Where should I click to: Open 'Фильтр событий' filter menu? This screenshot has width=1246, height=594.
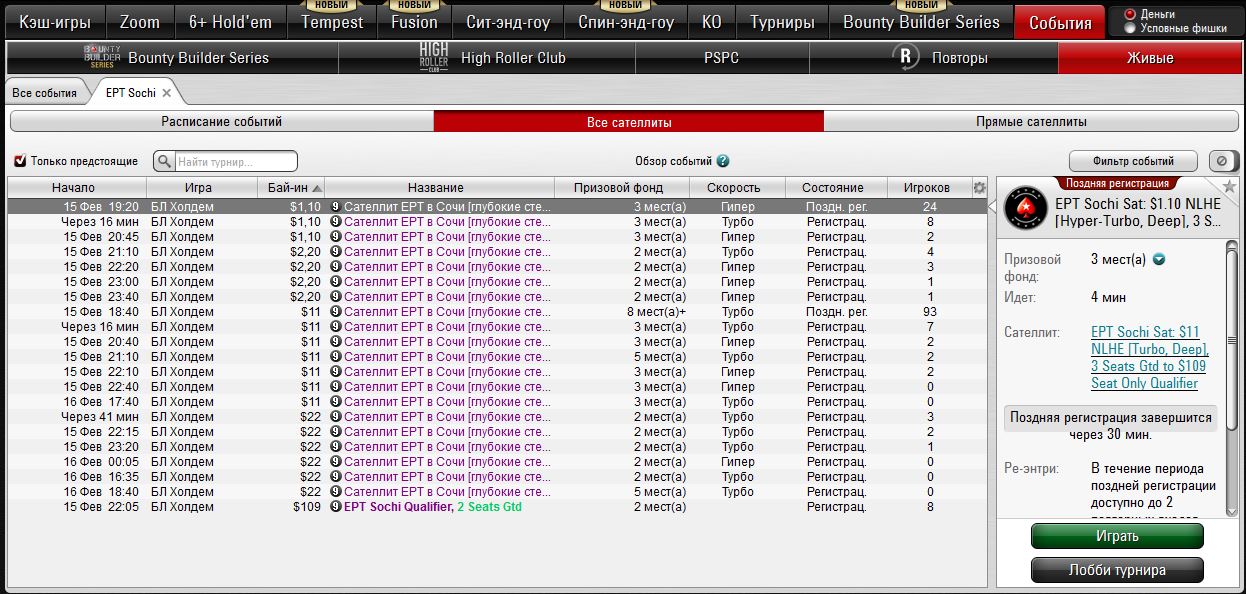click(1133, 161)
